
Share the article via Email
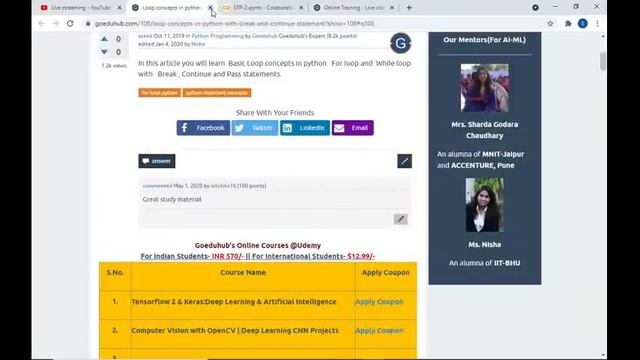[353, 128]
